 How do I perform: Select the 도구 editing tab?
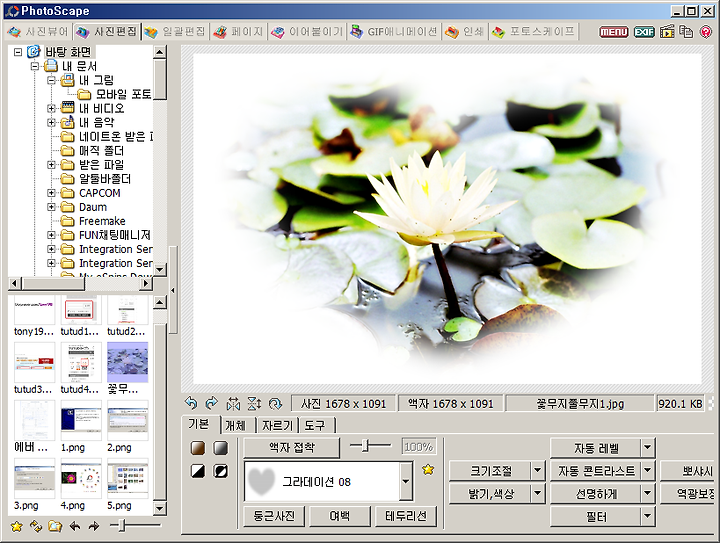click(x=316, y=426)
